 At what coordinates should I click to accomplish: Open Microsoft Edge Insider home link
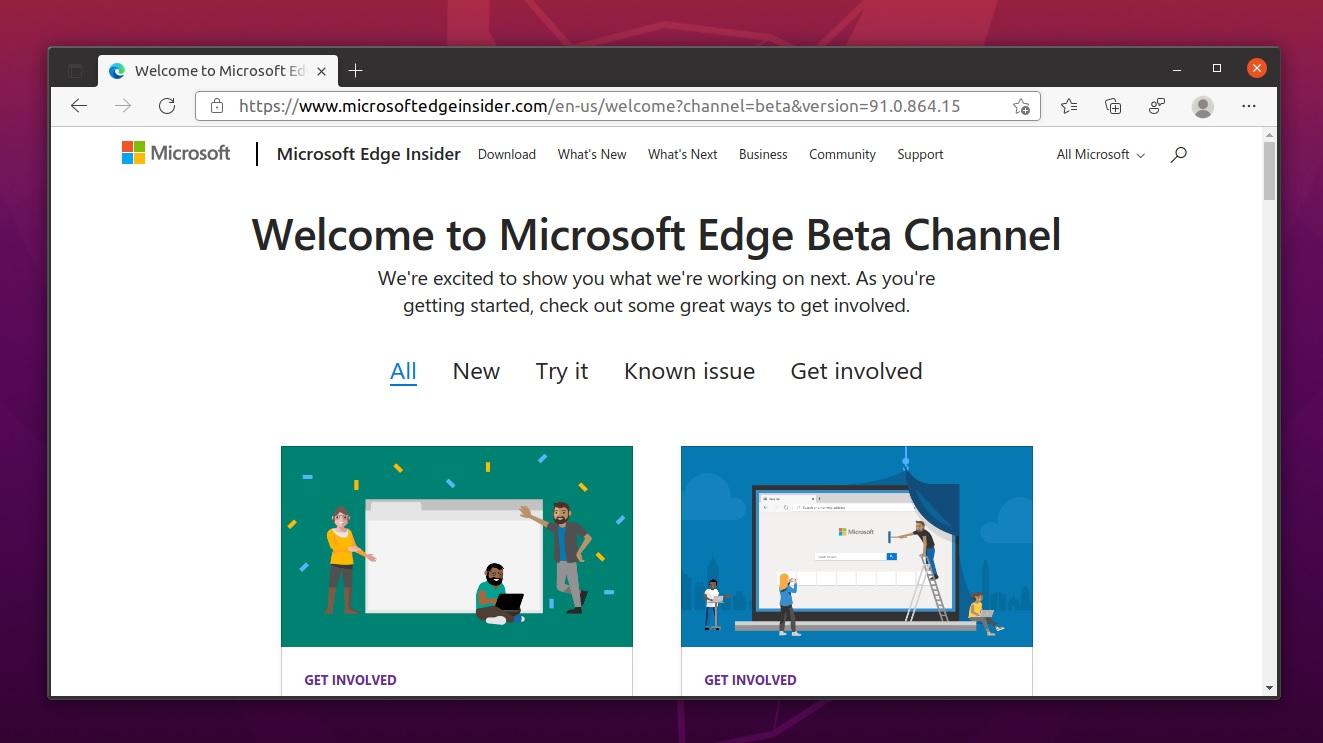click(x=369, y=154)
